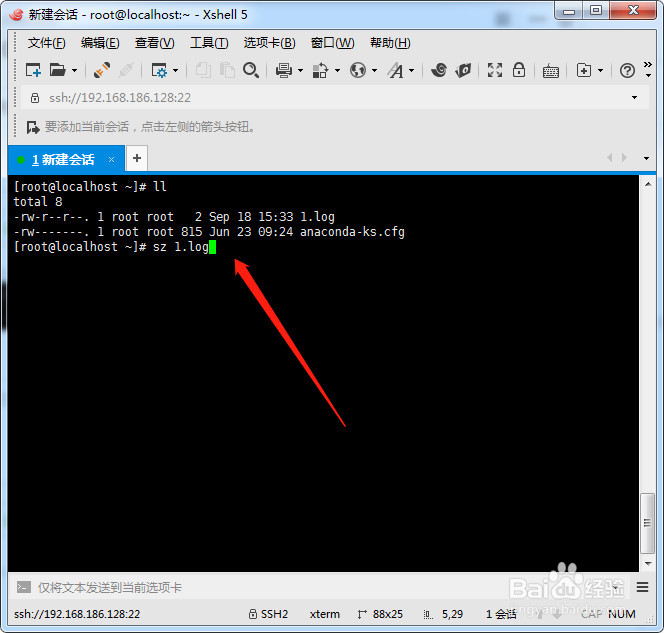Click the New session toolbar icon
The height and width of the screenshot is (633, 664).
click(x=33, y=70)
